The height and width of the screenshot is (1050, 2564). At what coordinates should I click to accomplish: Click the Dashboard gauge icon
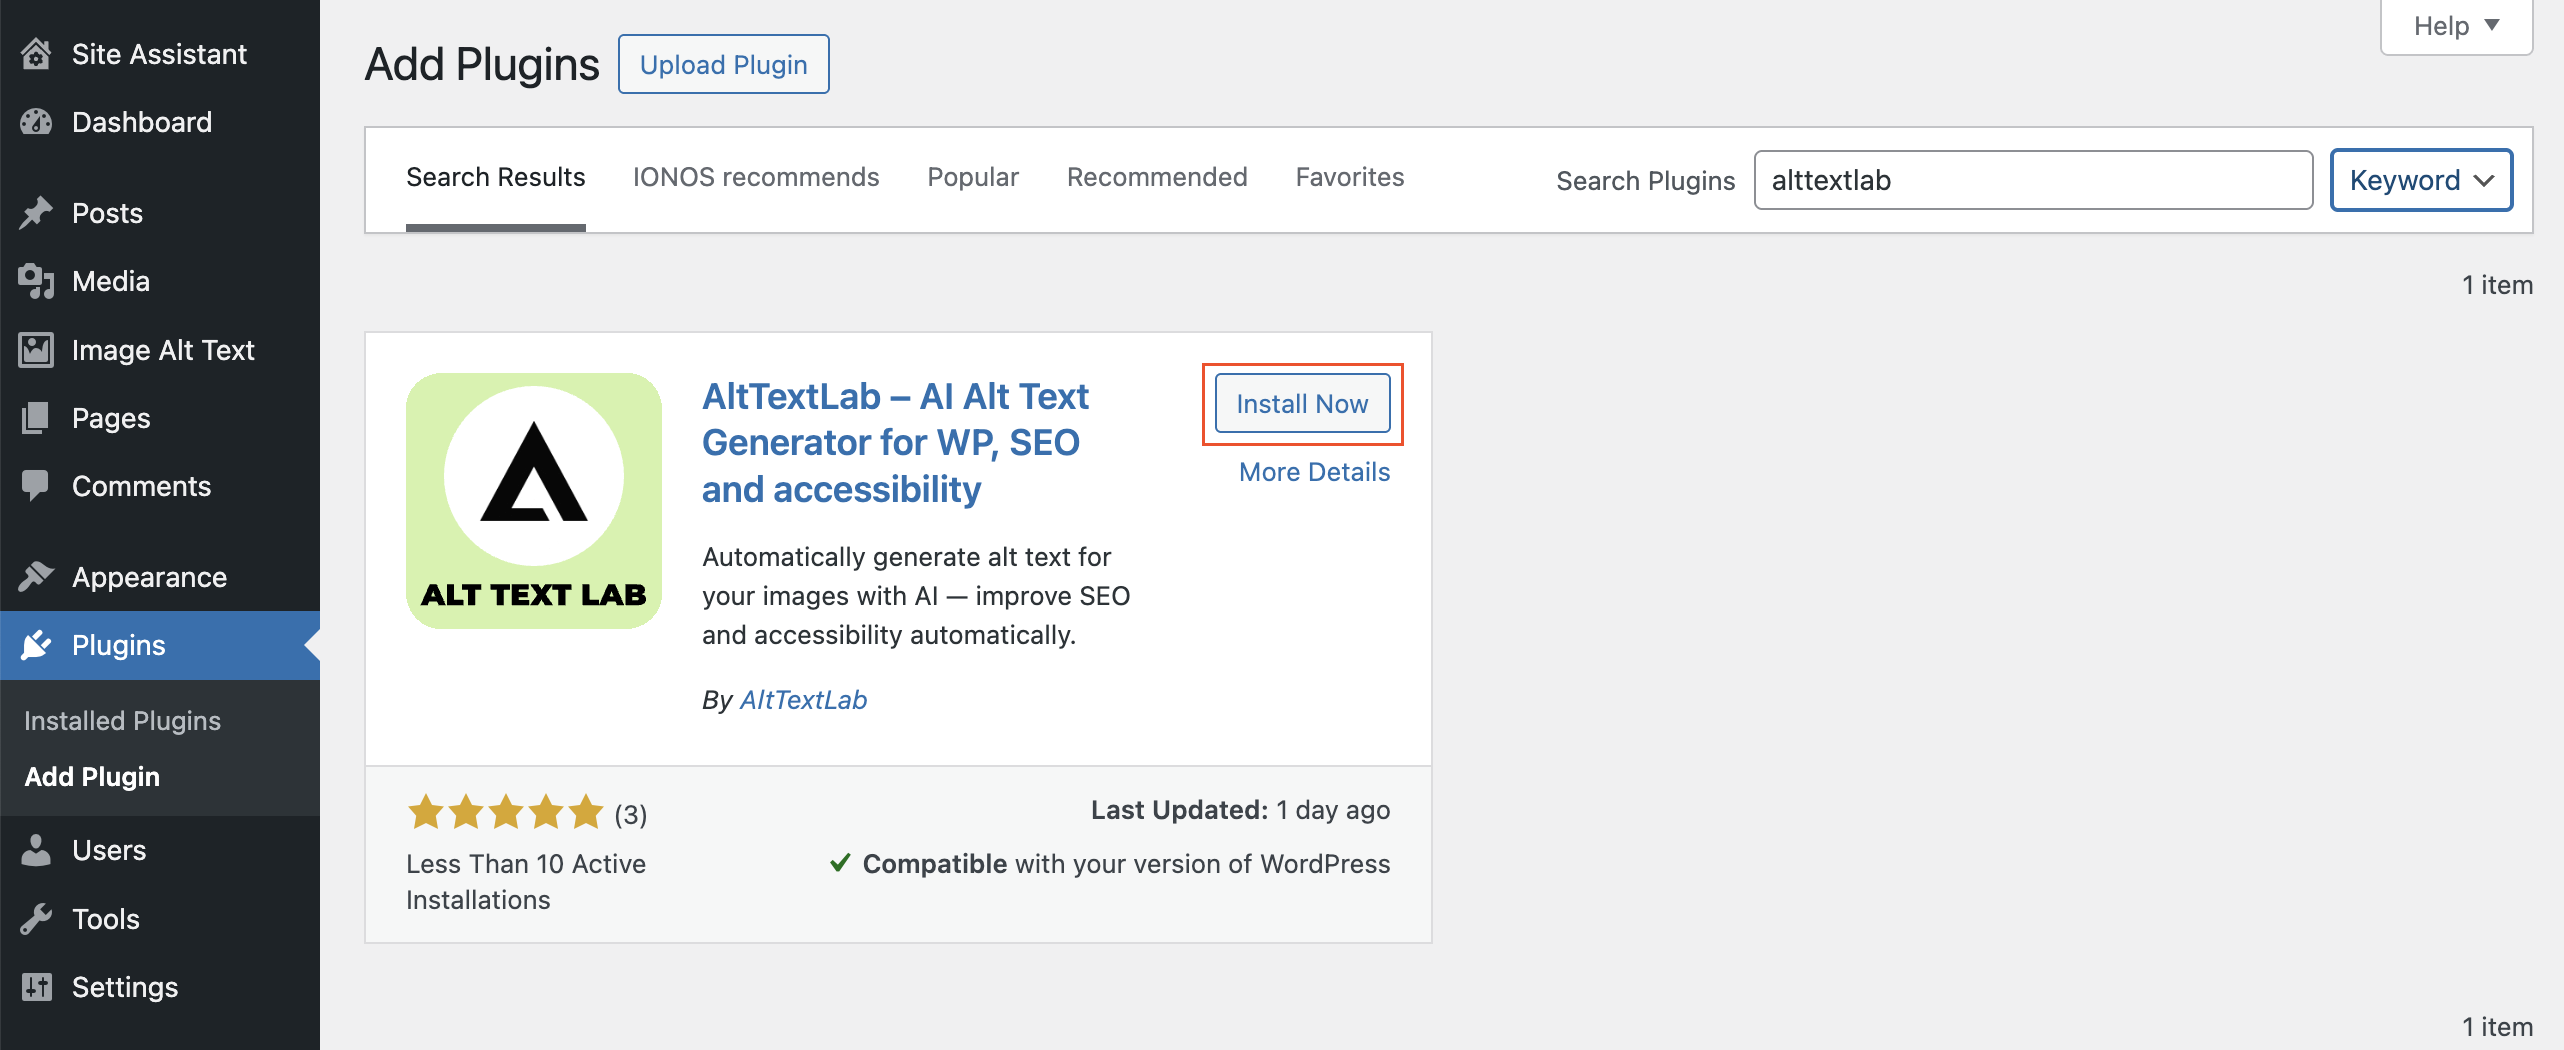pos(36,122)
